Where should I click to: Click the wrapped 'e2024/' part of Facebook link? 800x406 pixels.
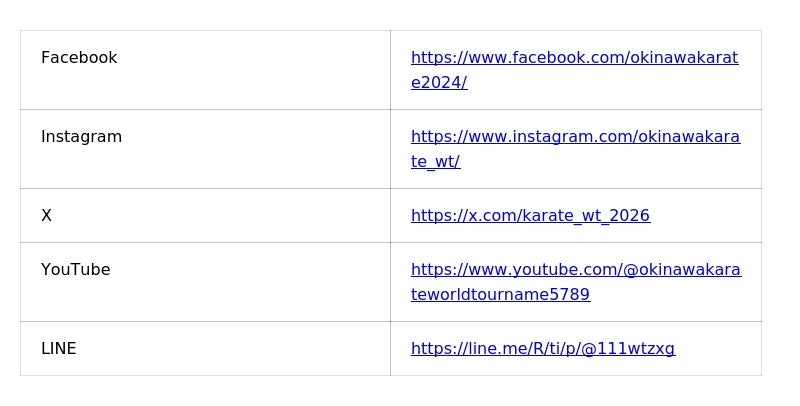[x=439, y=83]
